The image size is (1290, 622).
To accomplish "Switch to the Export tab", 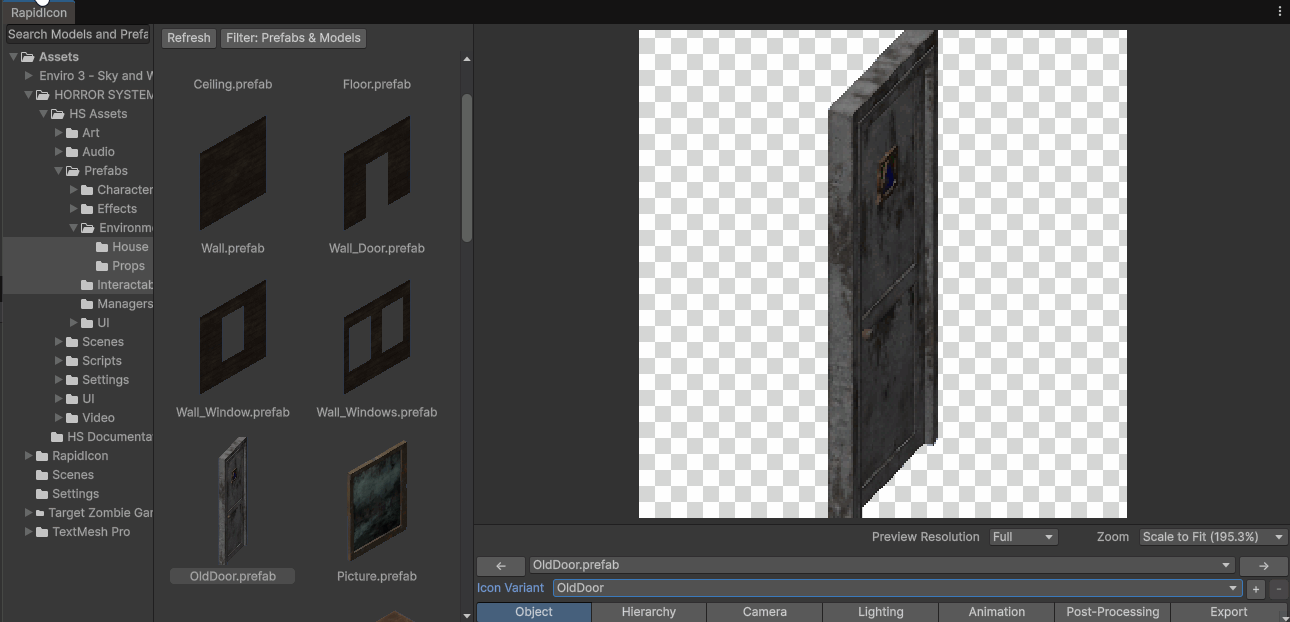I will [x=1229, y=612].
